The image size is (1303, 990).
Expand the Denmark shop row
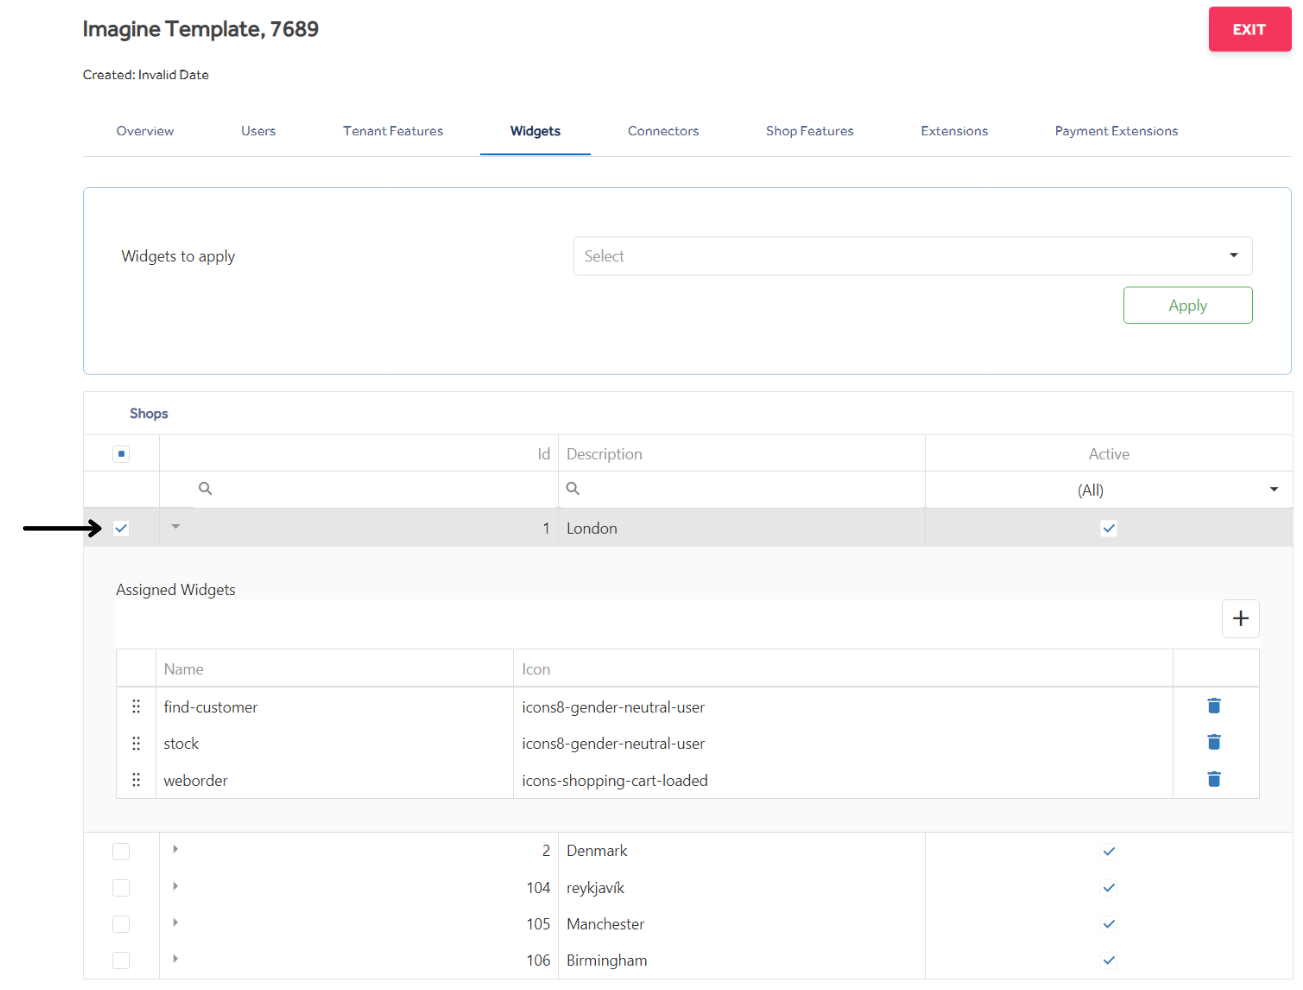point(175,849)
